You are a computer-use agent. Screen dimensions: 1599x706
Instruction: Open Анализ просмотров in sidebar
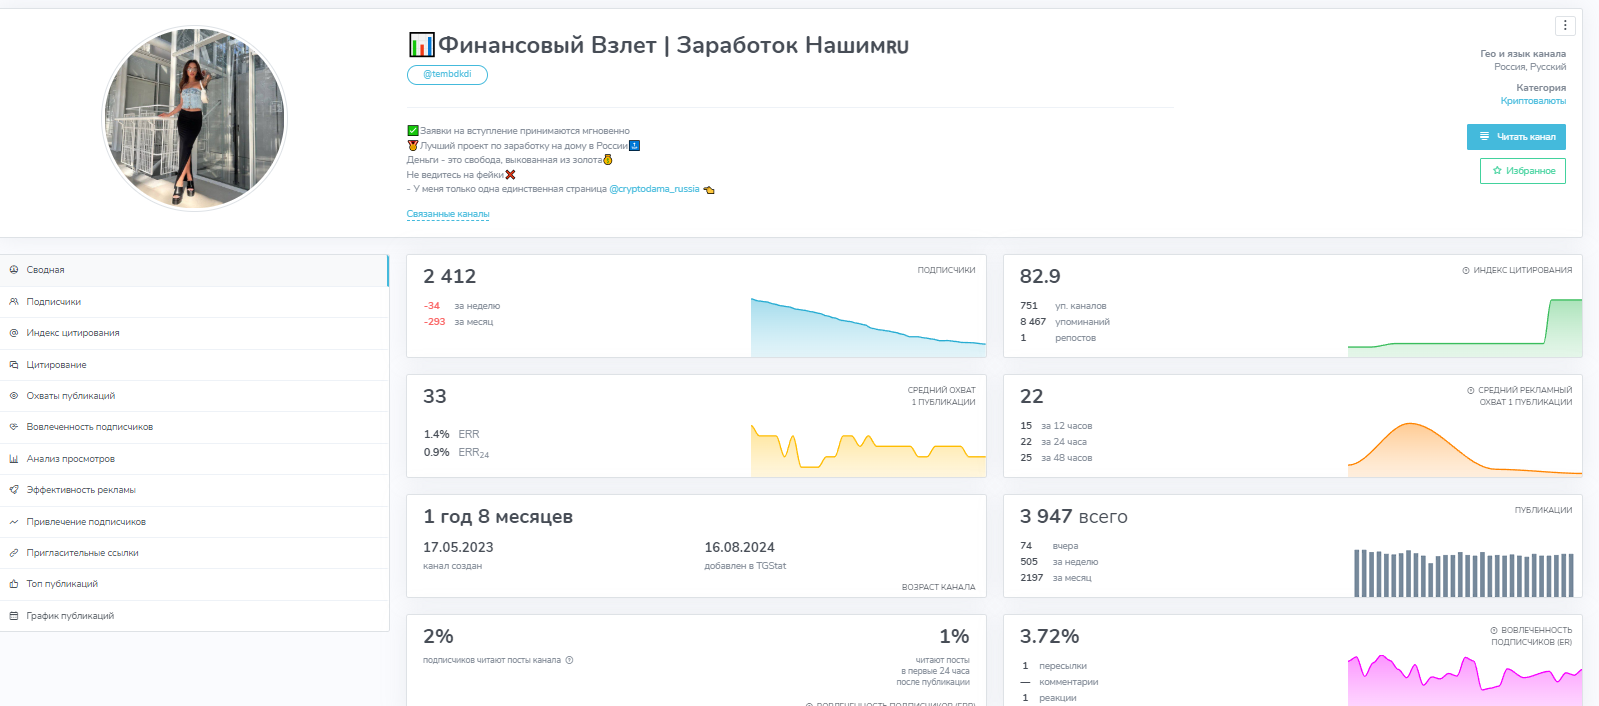(194, 459)
